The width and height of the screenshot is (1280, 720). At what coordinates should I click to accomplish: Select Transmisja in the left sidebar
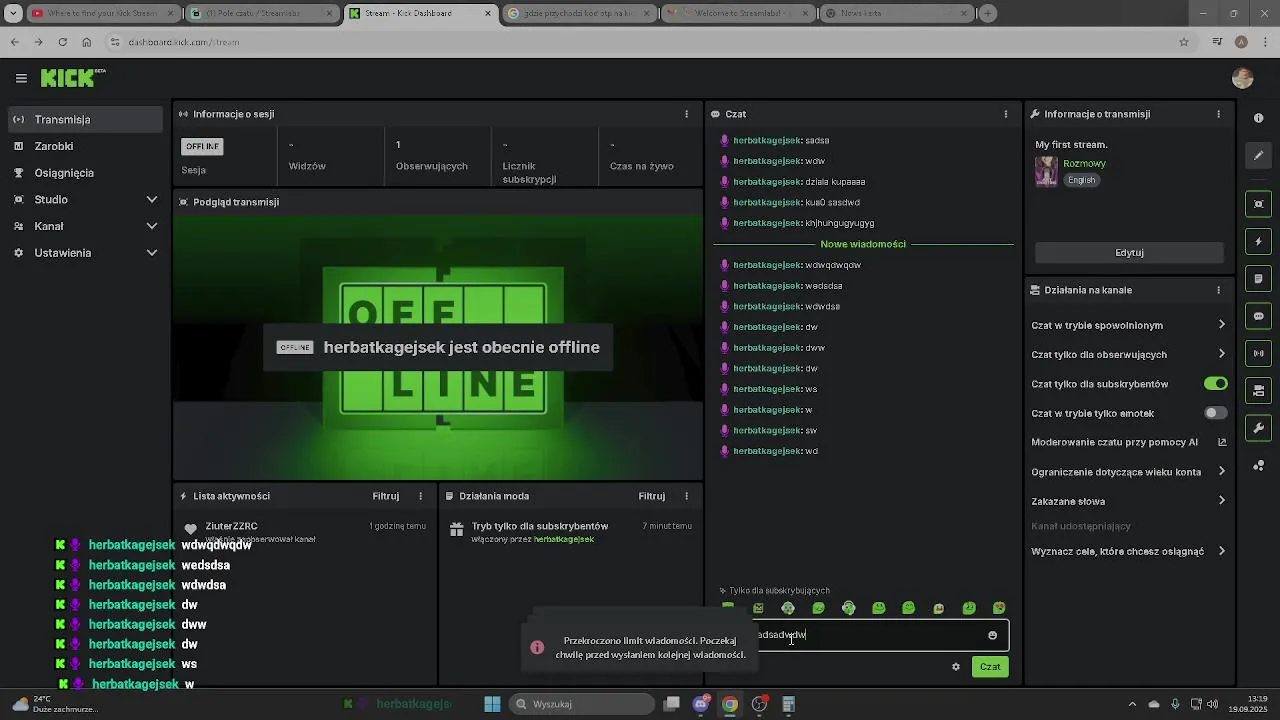tap(84, 120)
